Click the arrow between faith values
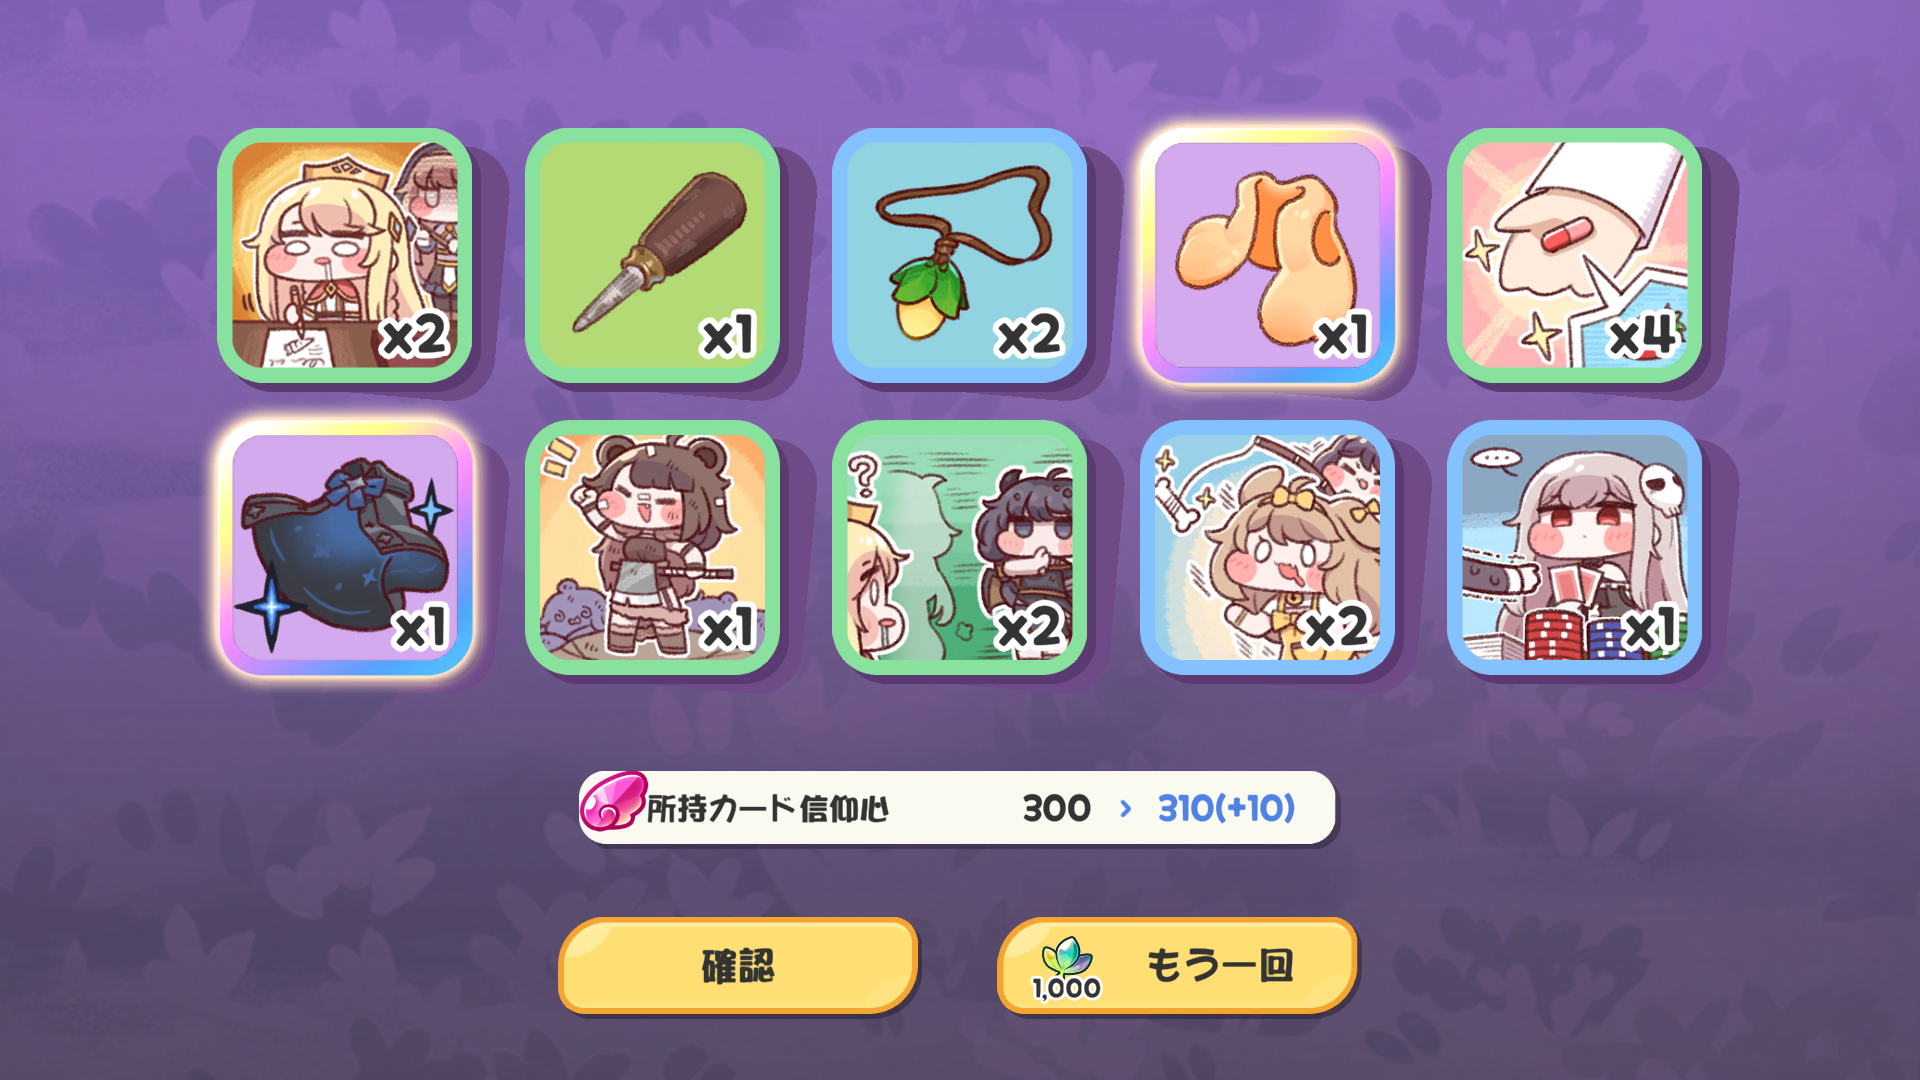 click(x=1126, y=808)
